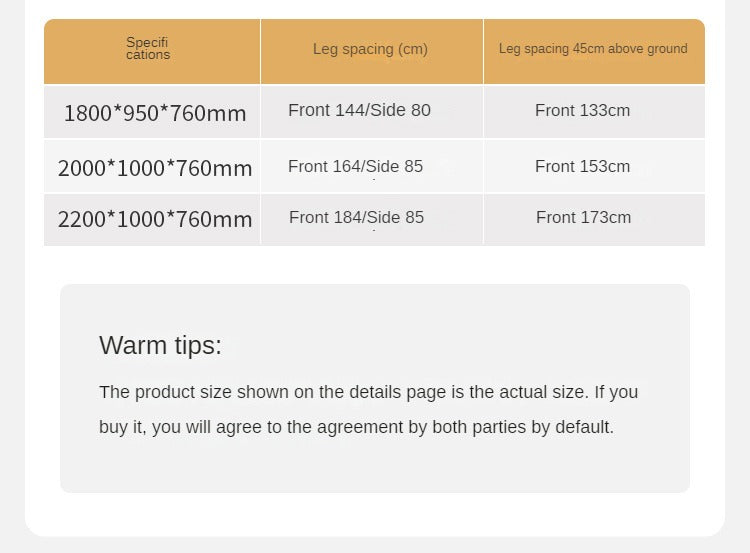Click the Front 173cm cell
This screenshot has height=553, width=750.
594,220
